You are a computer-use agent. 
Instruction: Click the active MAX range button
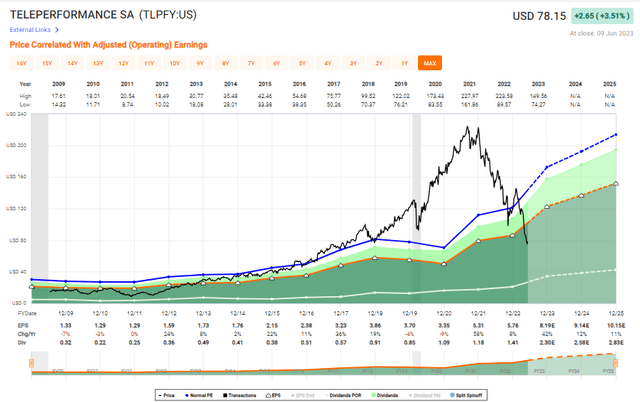[430, 63]
